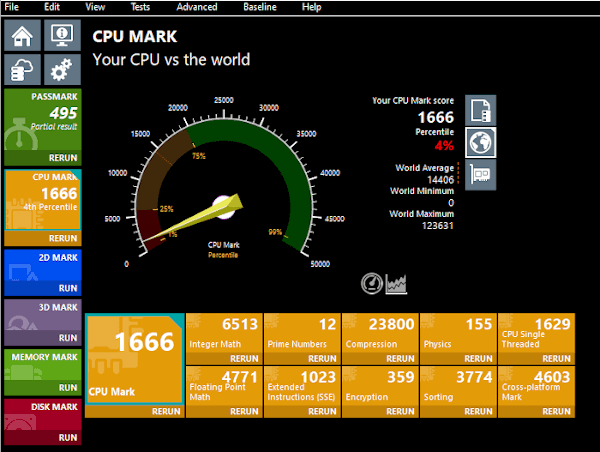
Task: Rerun the Sorting test
Action: pyautogui.click(x=458, y=411)
